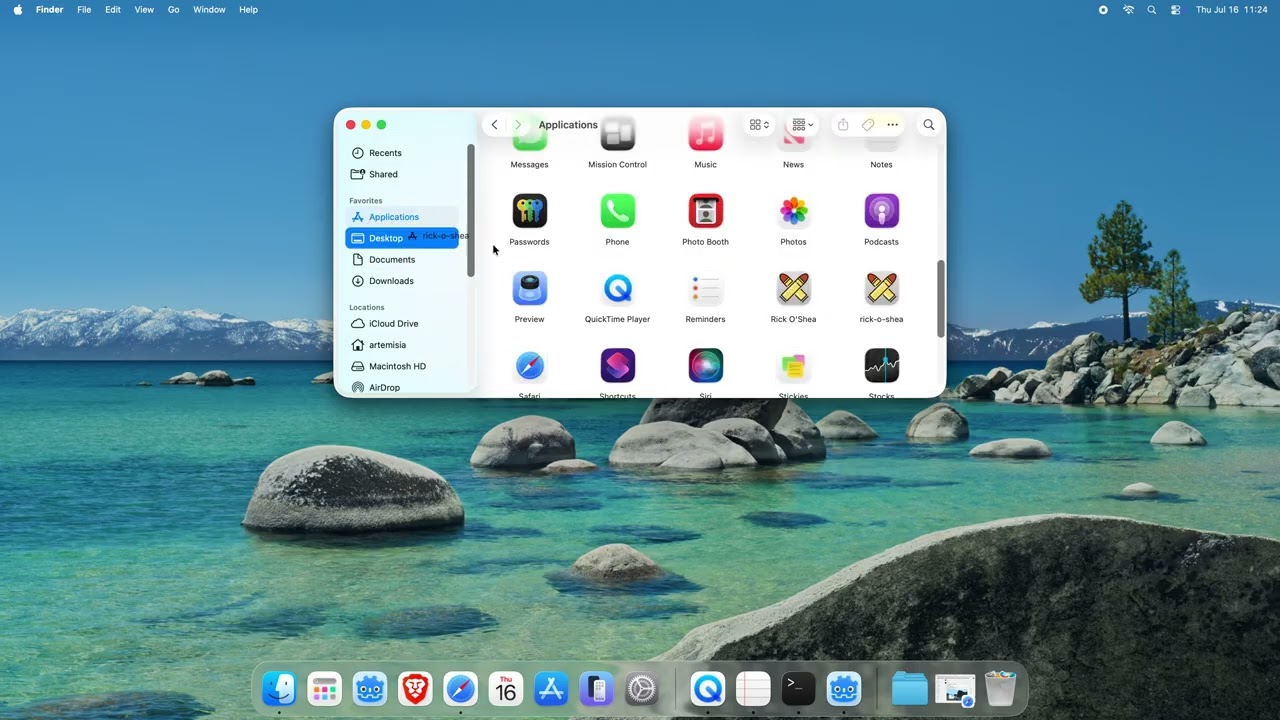Open the Edit menu

113,10
